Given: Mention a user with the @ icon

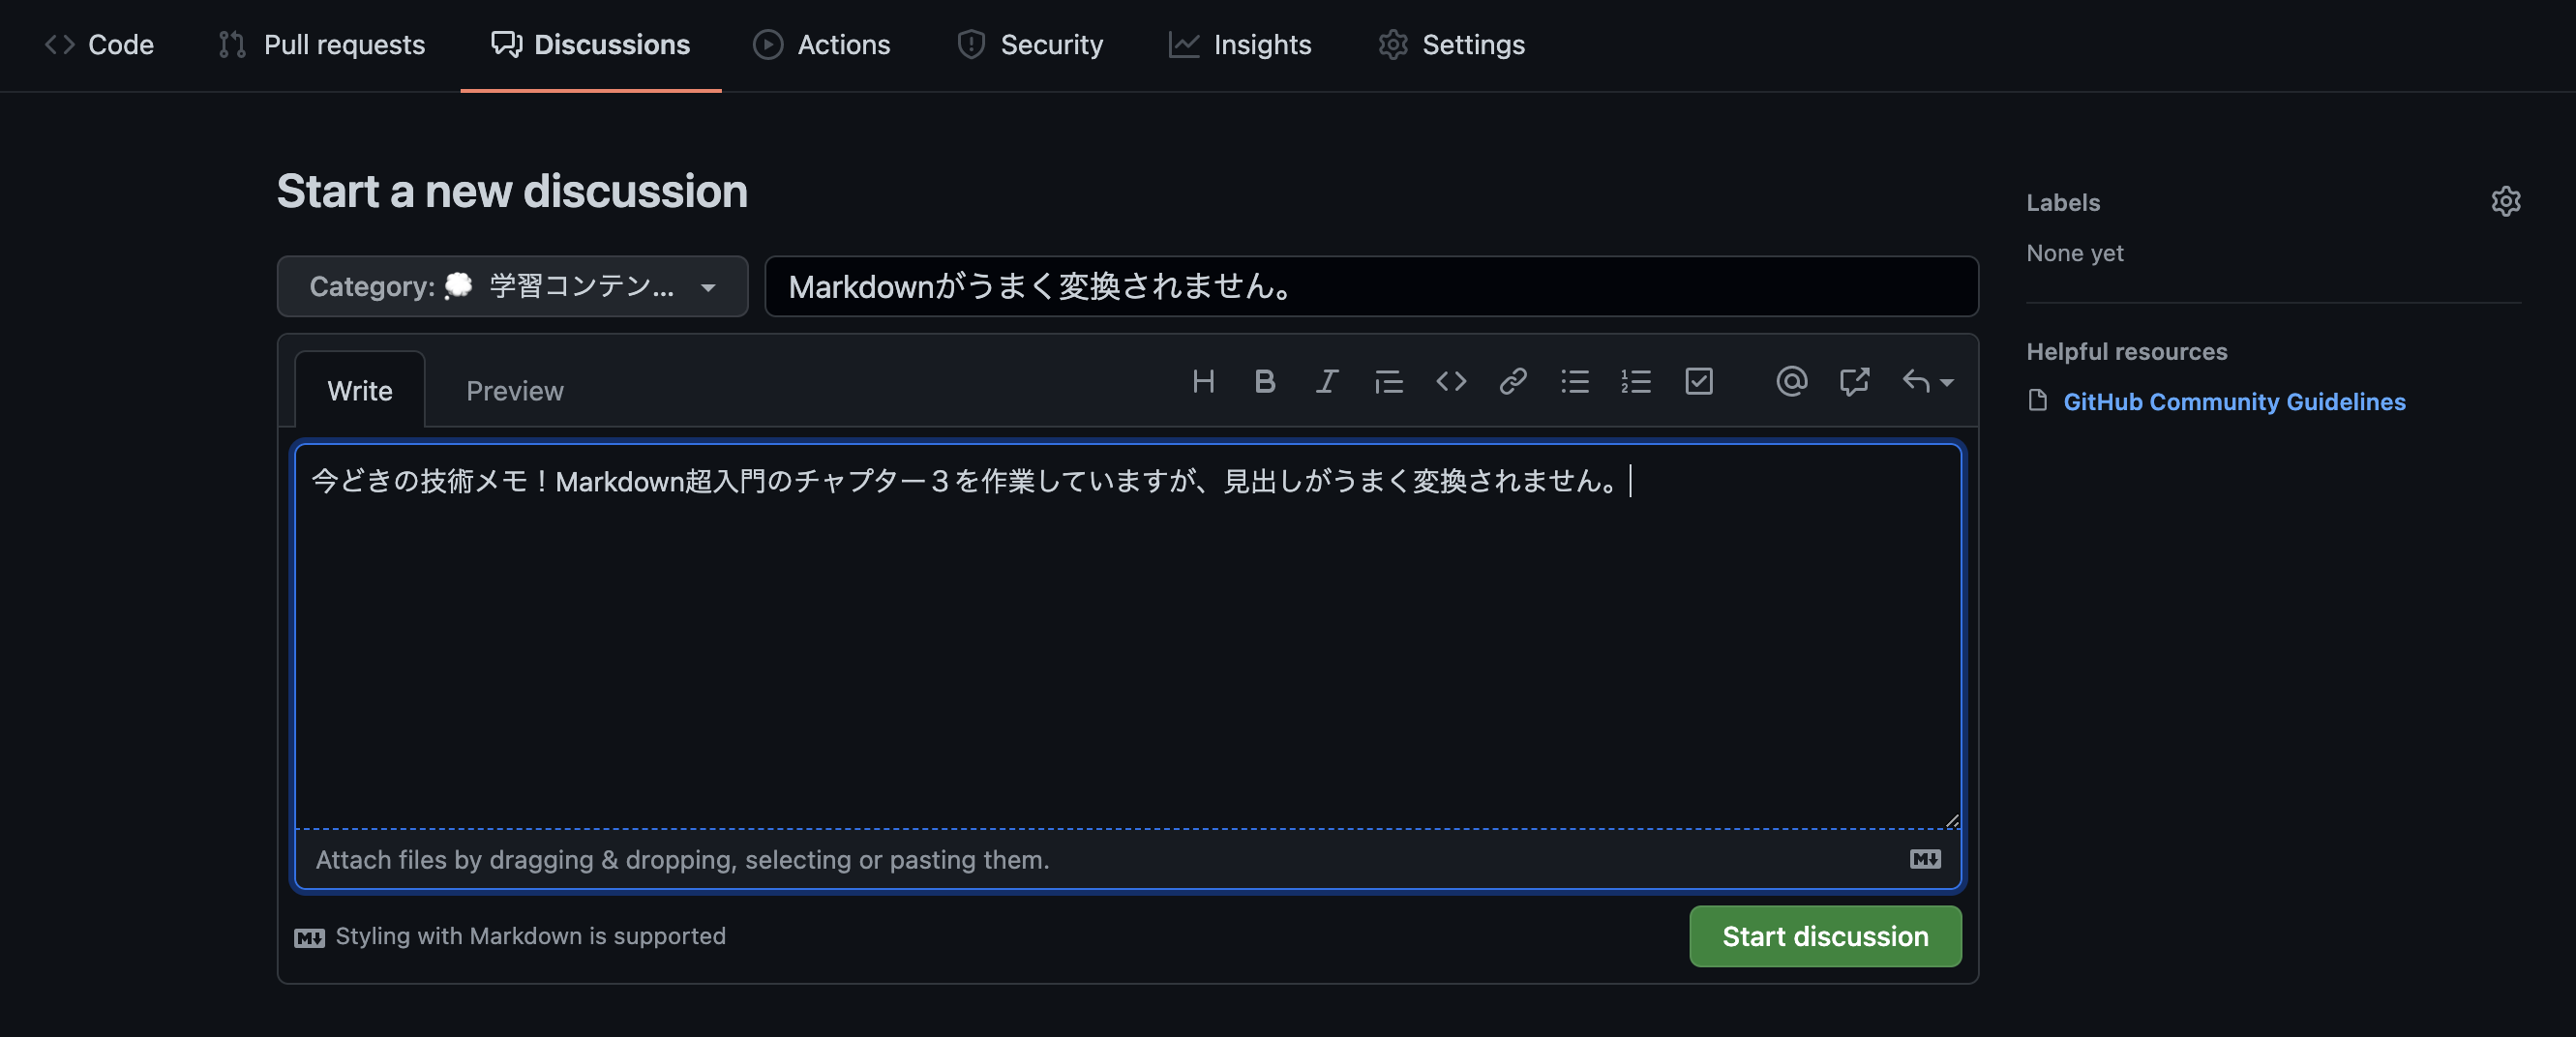Looking at the screenshot, I should pos(1791,382).
